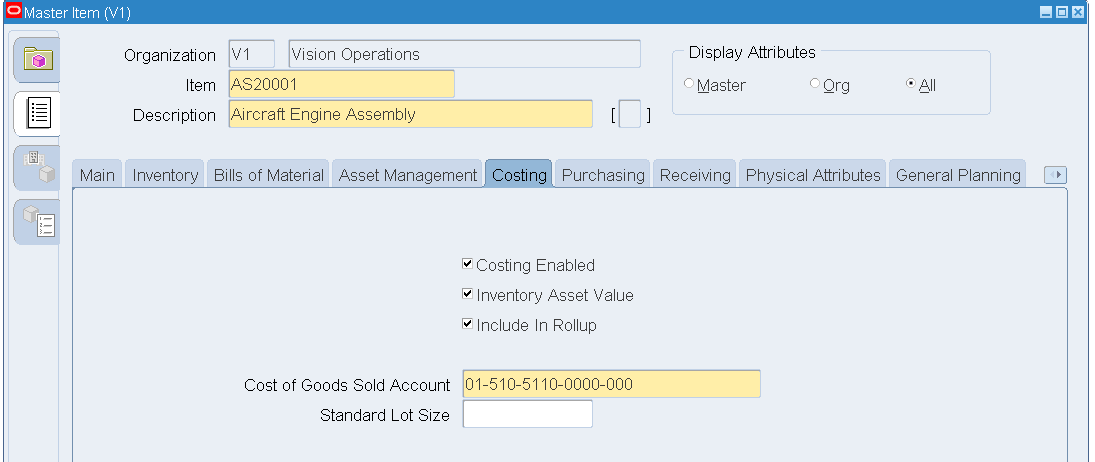Click the Cost of Goods Sold Account label

point(347,385)
